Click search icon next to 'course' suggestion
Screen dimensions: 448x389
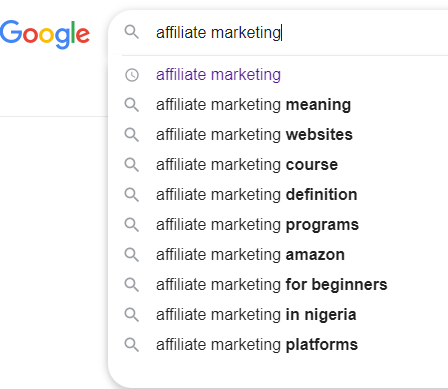click(132, 165)
